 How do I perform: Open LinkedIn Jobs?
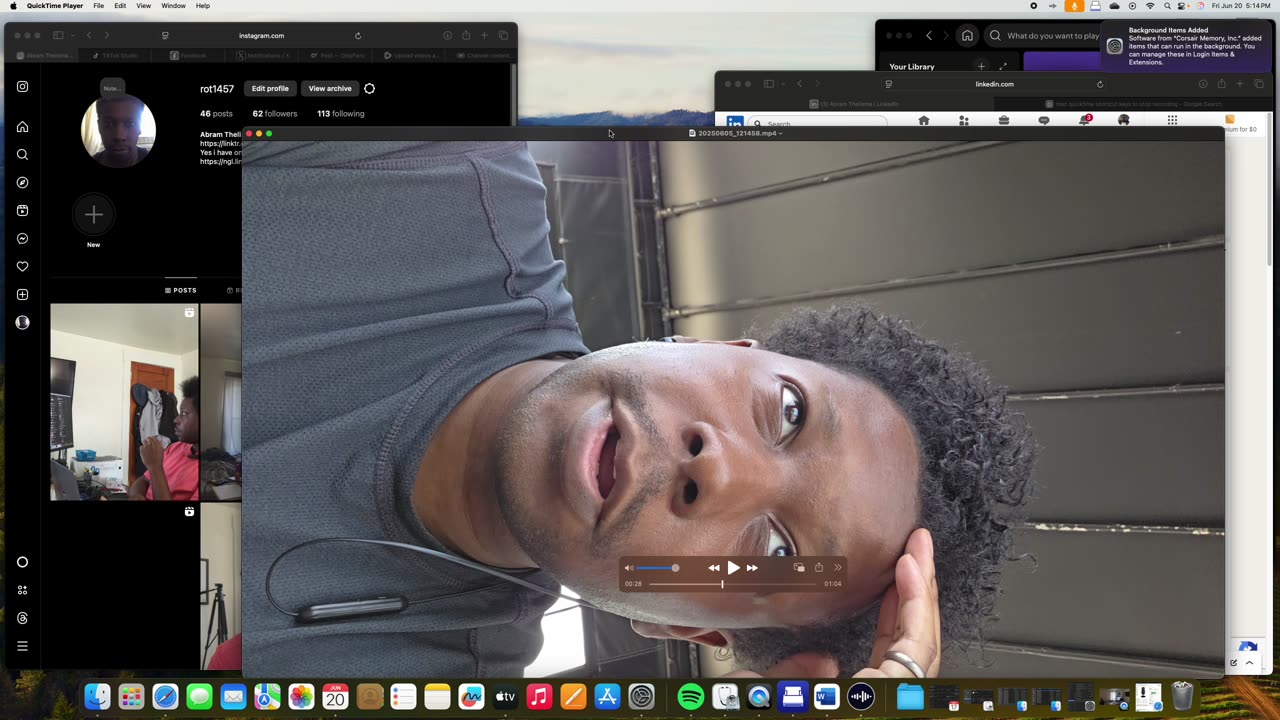click(1003, 121)
